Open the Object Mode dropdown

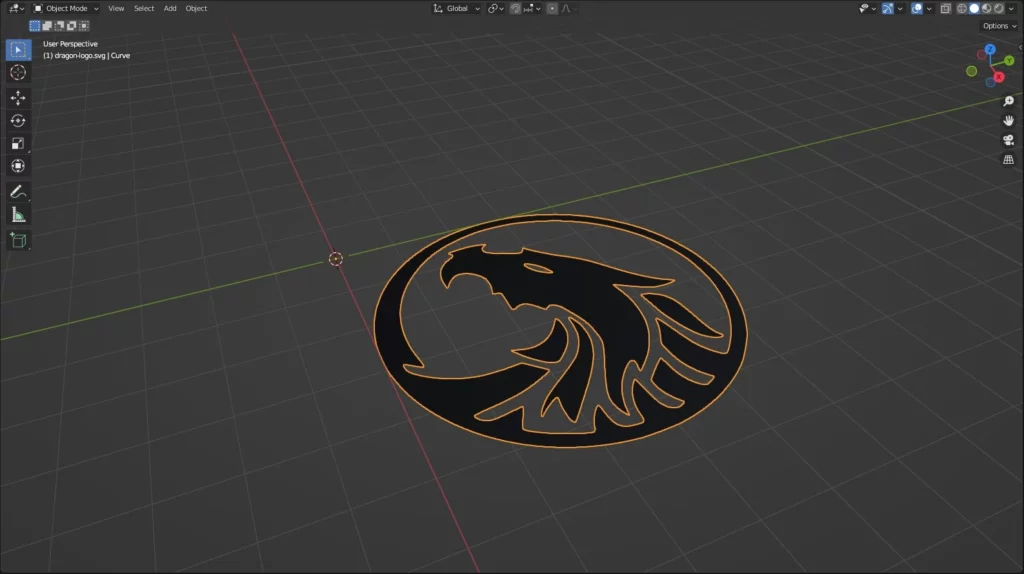coord(66,8)
